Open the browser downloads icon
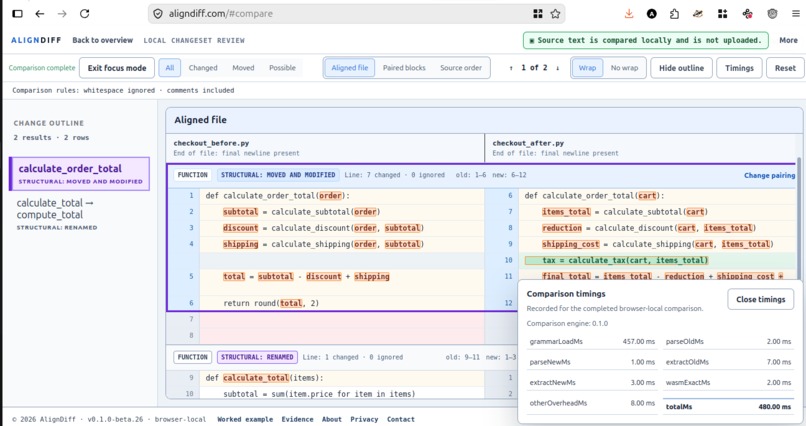This screenshot has width=806, height=426. [629, 14]
